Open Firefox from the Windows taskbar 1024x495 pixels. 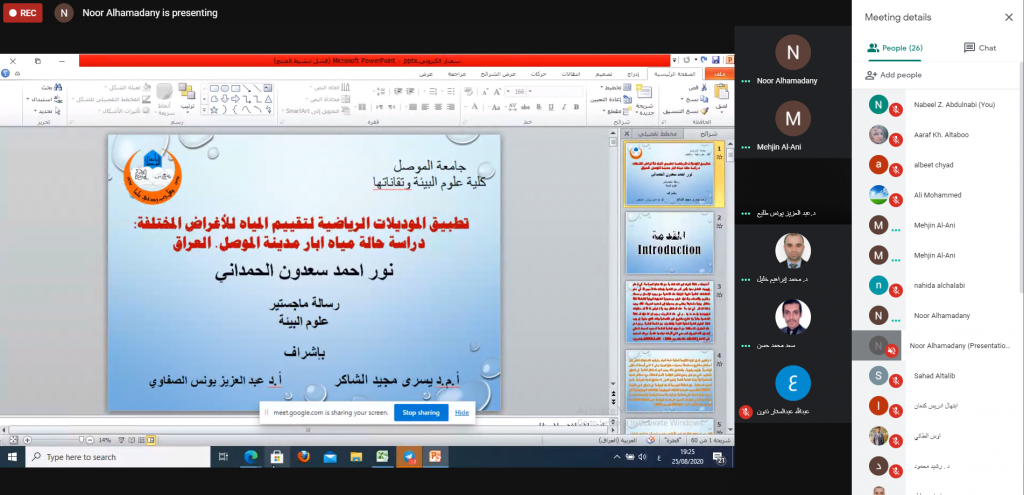pyautogui.click(x=304, y=457)
